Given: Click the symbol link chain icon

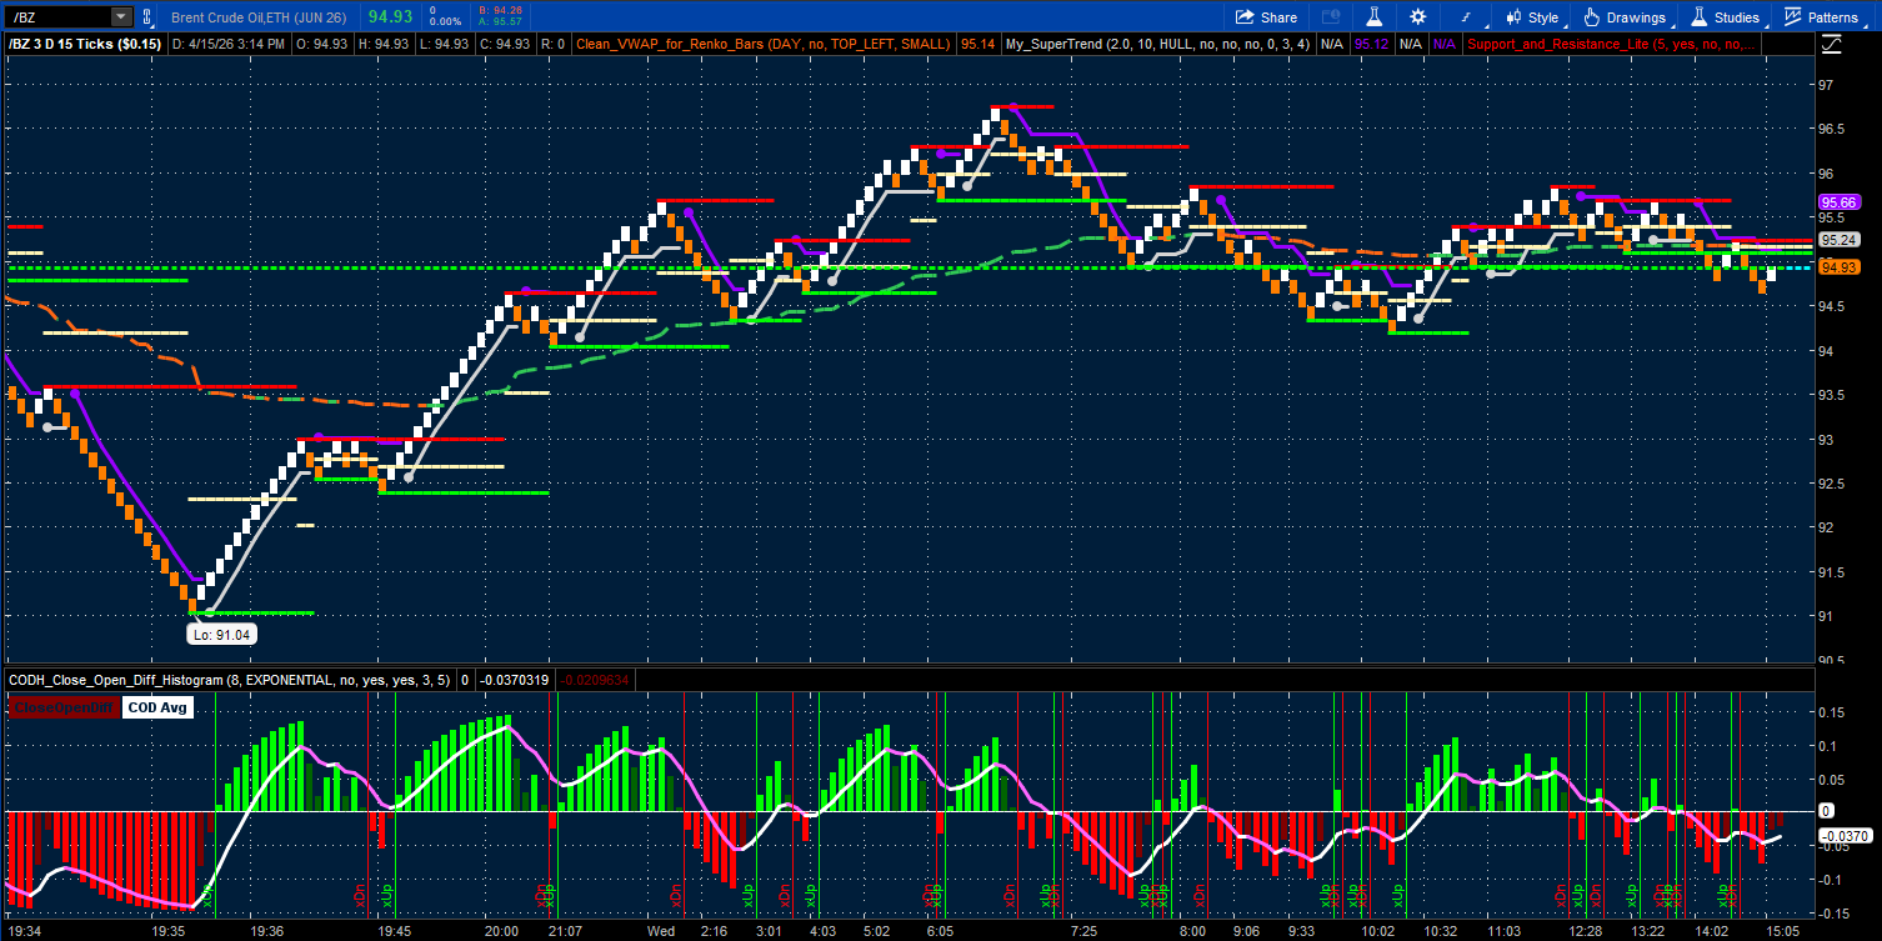Looking at the screenshot, I should pos(147,17).
